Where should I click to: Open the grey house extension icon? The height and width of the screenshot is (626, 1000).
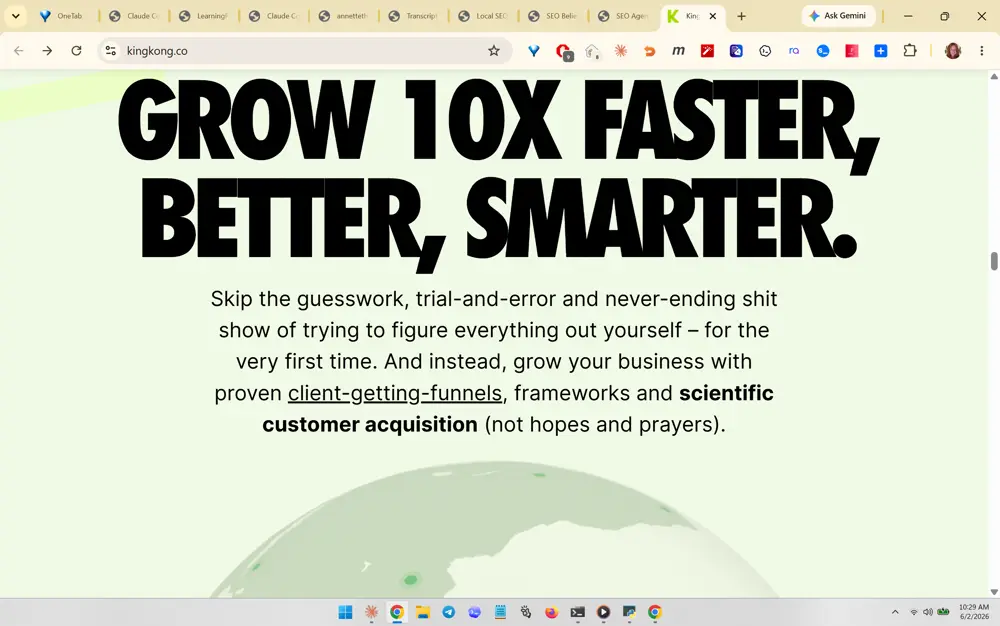pos(592,51)
